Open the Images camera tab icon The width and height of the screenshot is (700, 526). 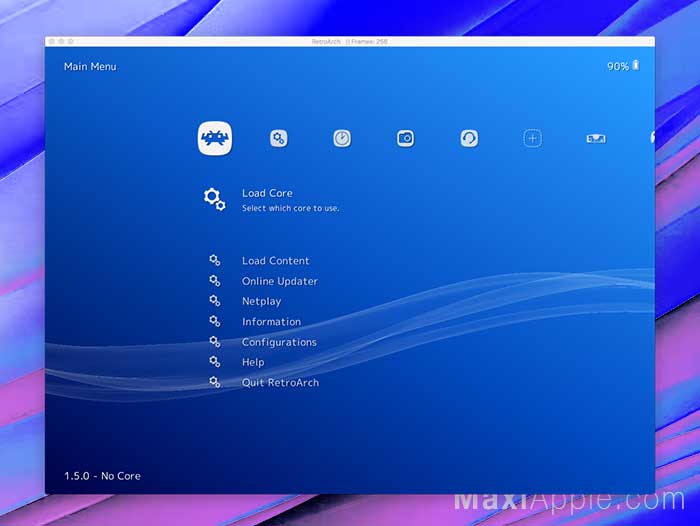click(405, 138)
